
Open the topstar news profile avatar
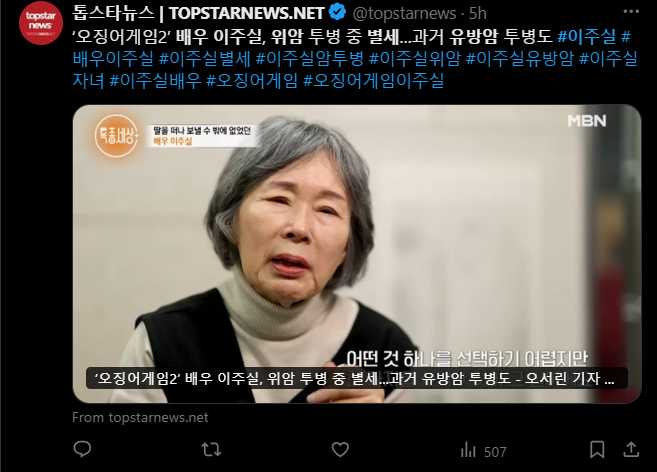click(x=41, y=23)
